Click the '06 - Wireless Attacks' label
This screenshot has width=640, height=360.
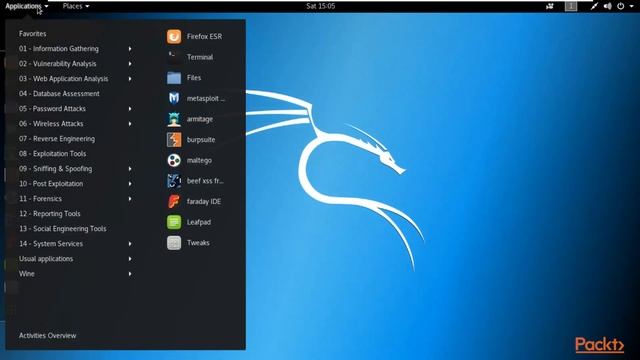pos(51,124)
